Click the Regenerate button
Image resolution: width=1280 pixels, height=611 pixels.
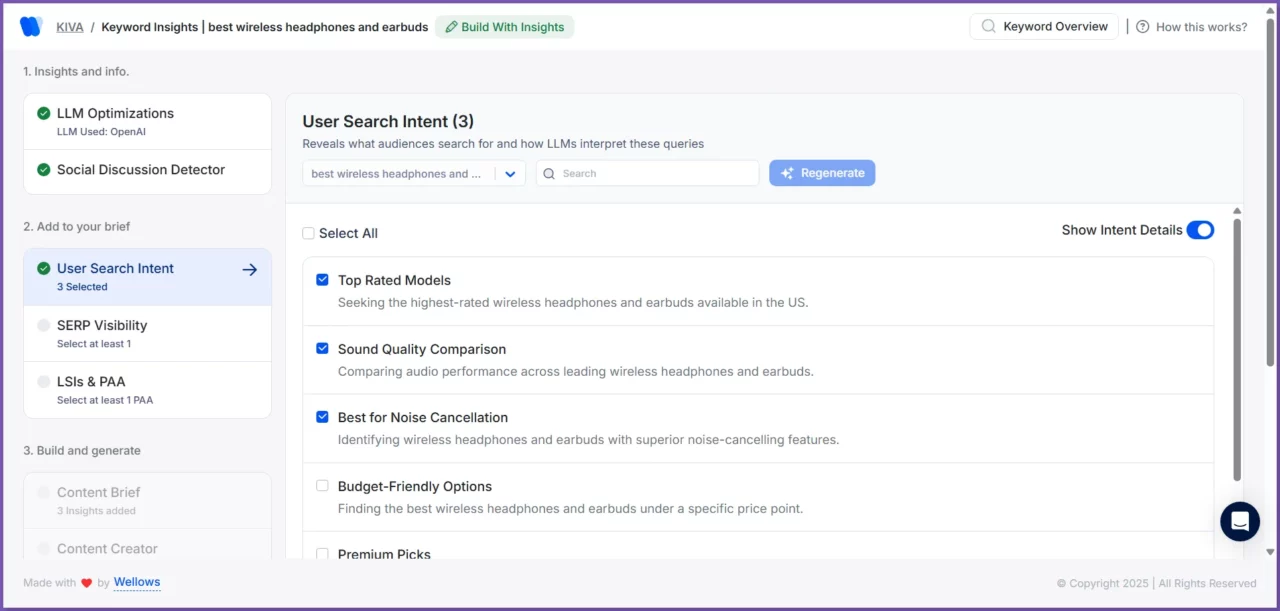(822, 172)
